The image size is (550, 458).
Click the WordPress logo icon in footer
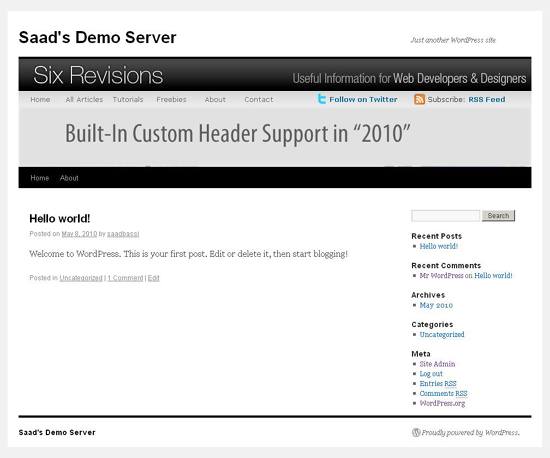point(416,432)
